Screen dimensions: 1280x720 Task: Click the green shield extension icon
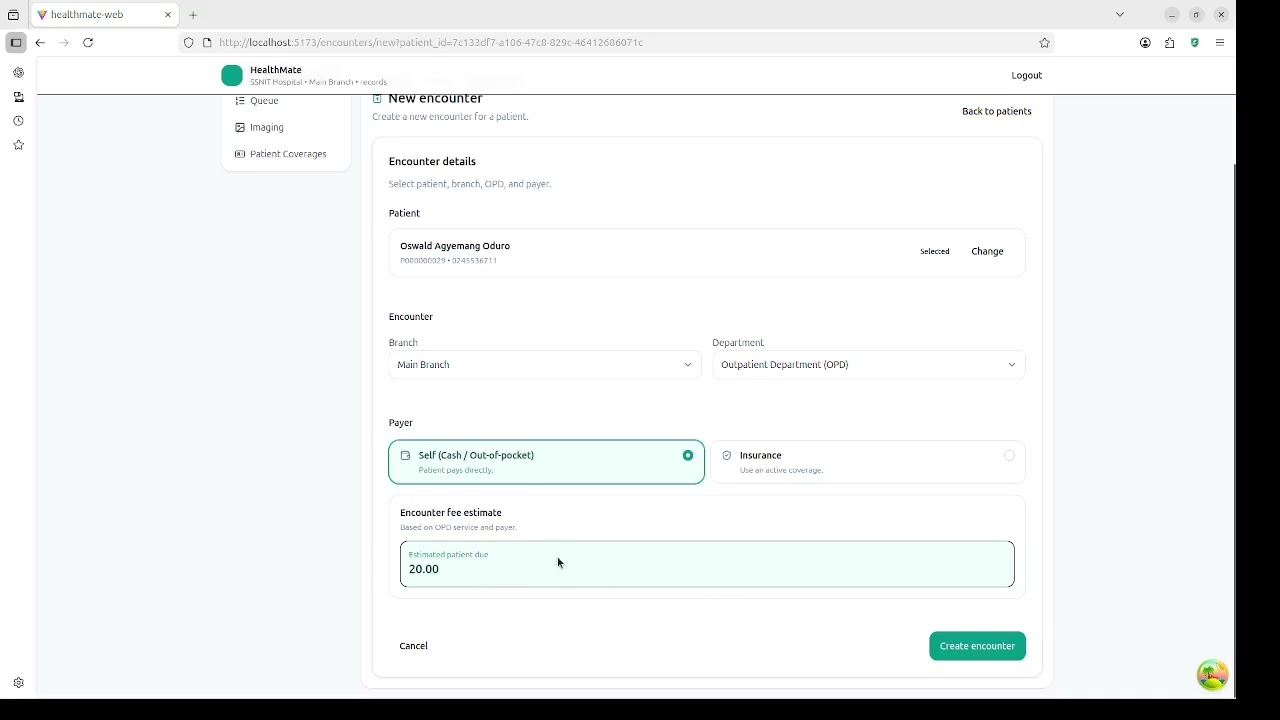(1194, 43)
